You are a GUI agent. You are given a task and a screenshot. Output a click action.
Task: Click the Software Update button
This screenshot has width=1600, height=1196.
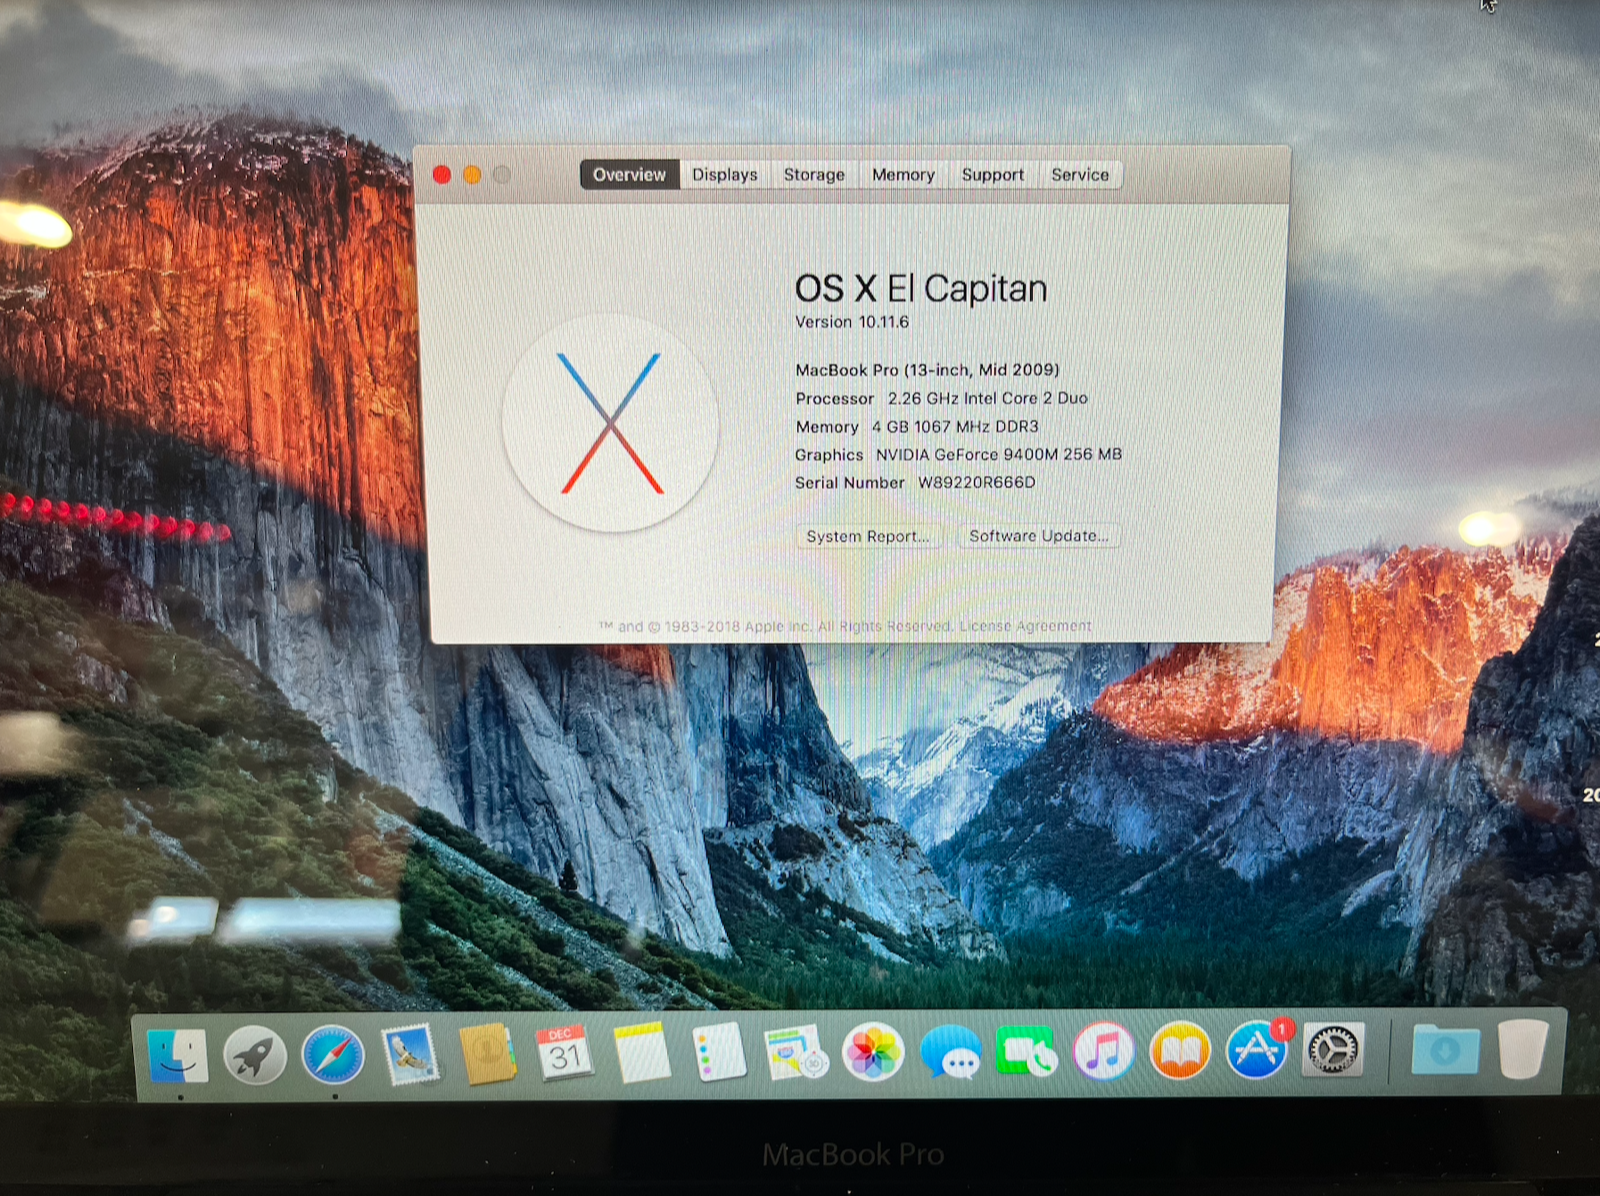(x=1039, y=535)
